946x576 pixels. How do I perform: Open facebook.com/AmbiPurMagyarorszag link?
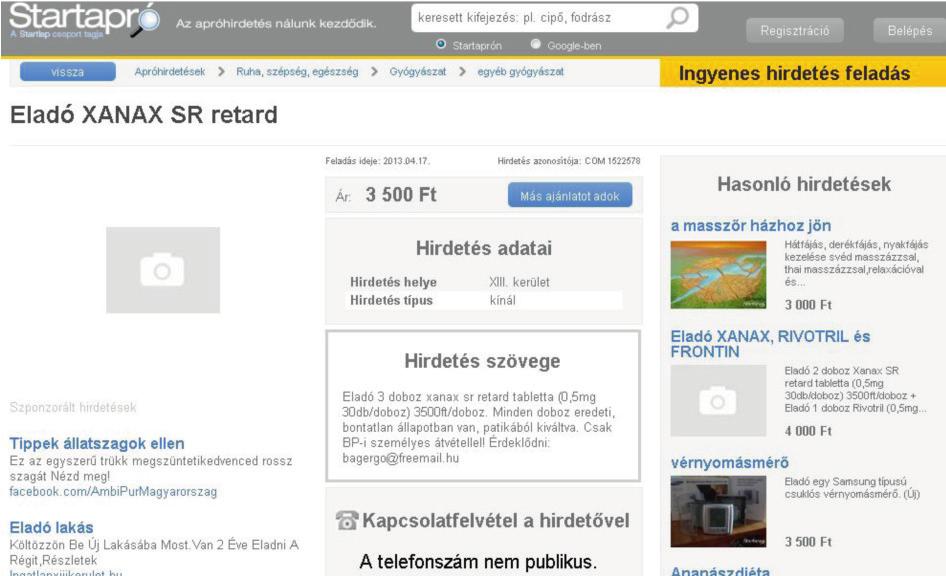point(113,492)
